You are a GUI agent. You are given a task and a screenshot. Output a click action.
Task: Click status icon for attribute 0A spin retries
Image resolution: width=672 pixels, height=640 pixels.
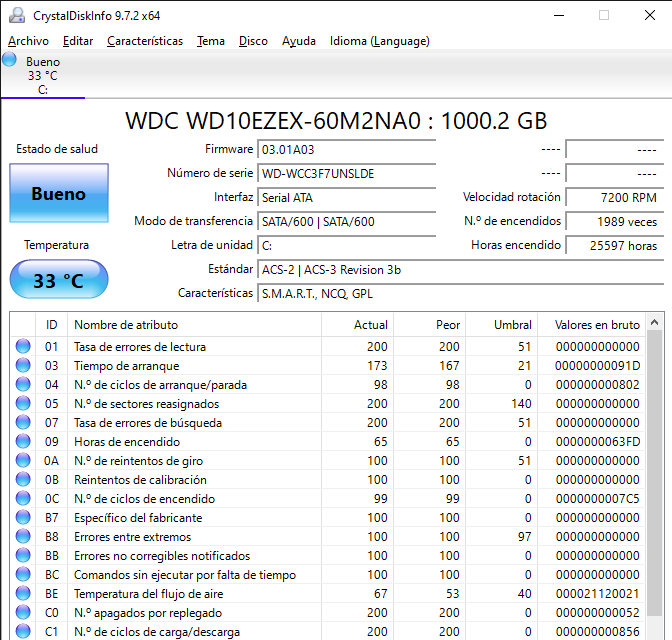click(x=23, y=460)
